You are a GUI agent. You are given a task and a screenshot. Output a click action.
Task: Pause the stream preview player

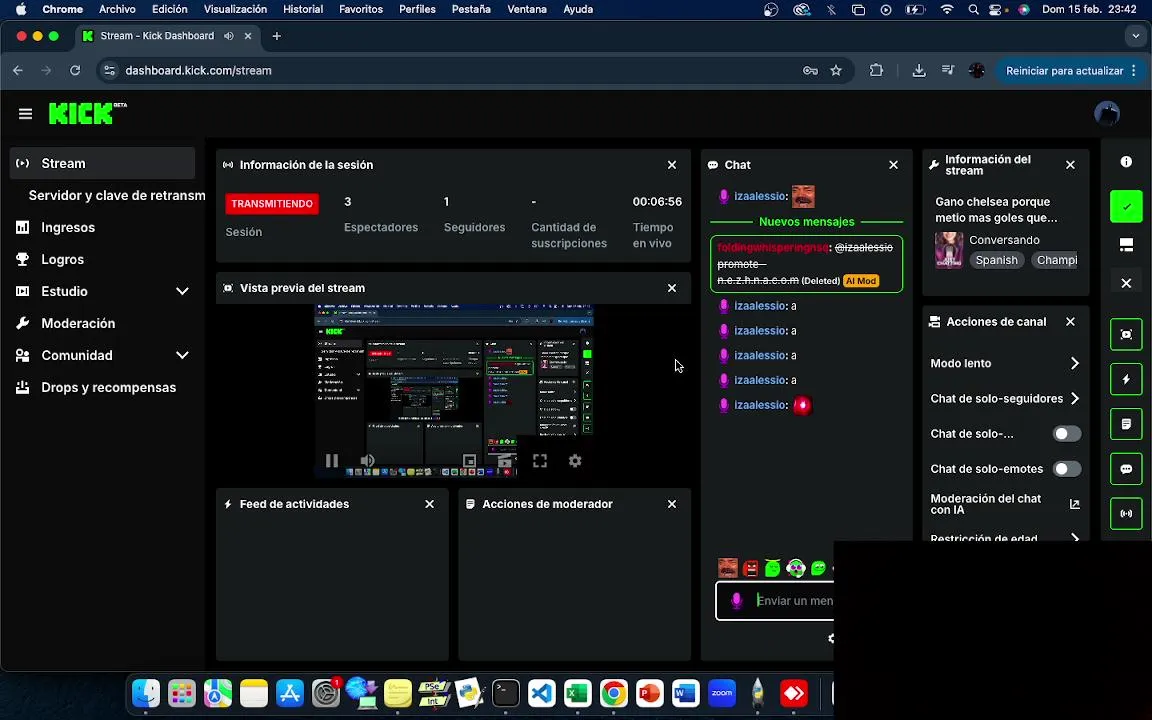[x=332, y=461]
